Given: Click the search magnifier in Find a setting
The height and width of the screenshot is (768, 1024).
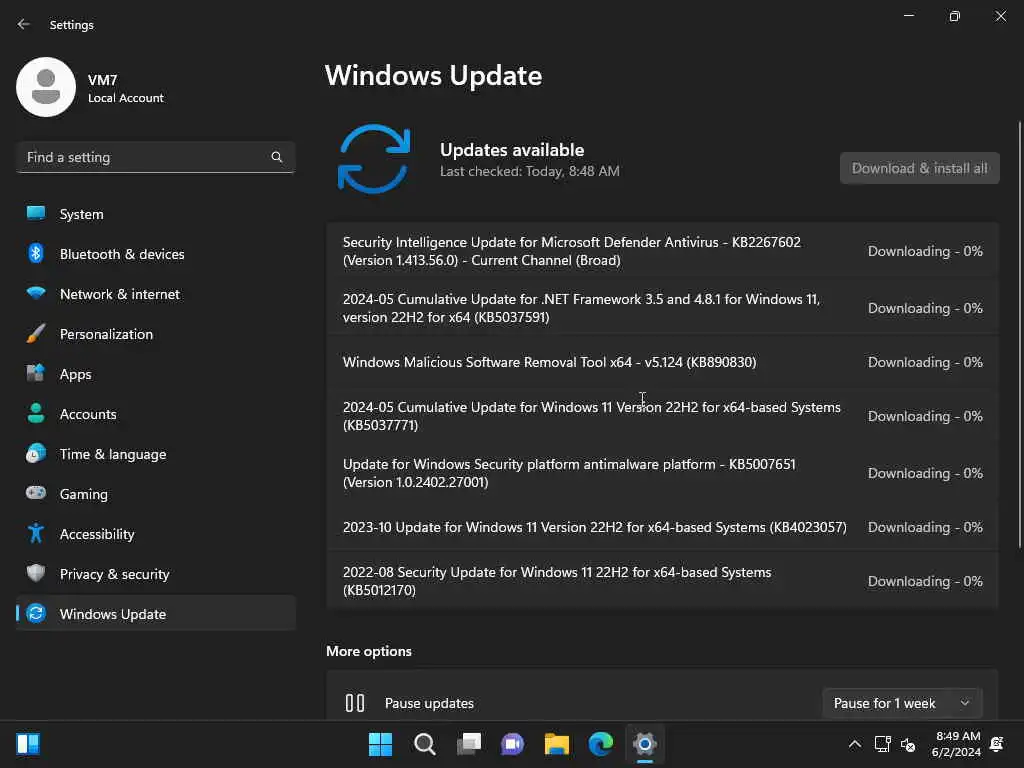Looking at the screenshot, I should click(277, 157).
